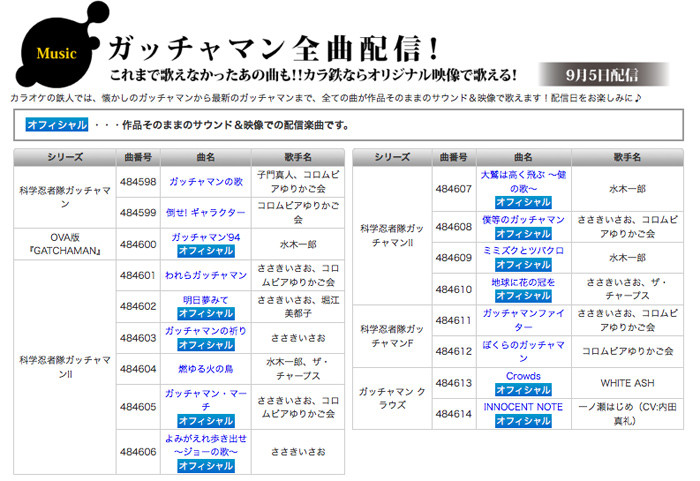This screenshot has width=700, height=481.
Task: Click song number 484598
Action: coord(138,182)
